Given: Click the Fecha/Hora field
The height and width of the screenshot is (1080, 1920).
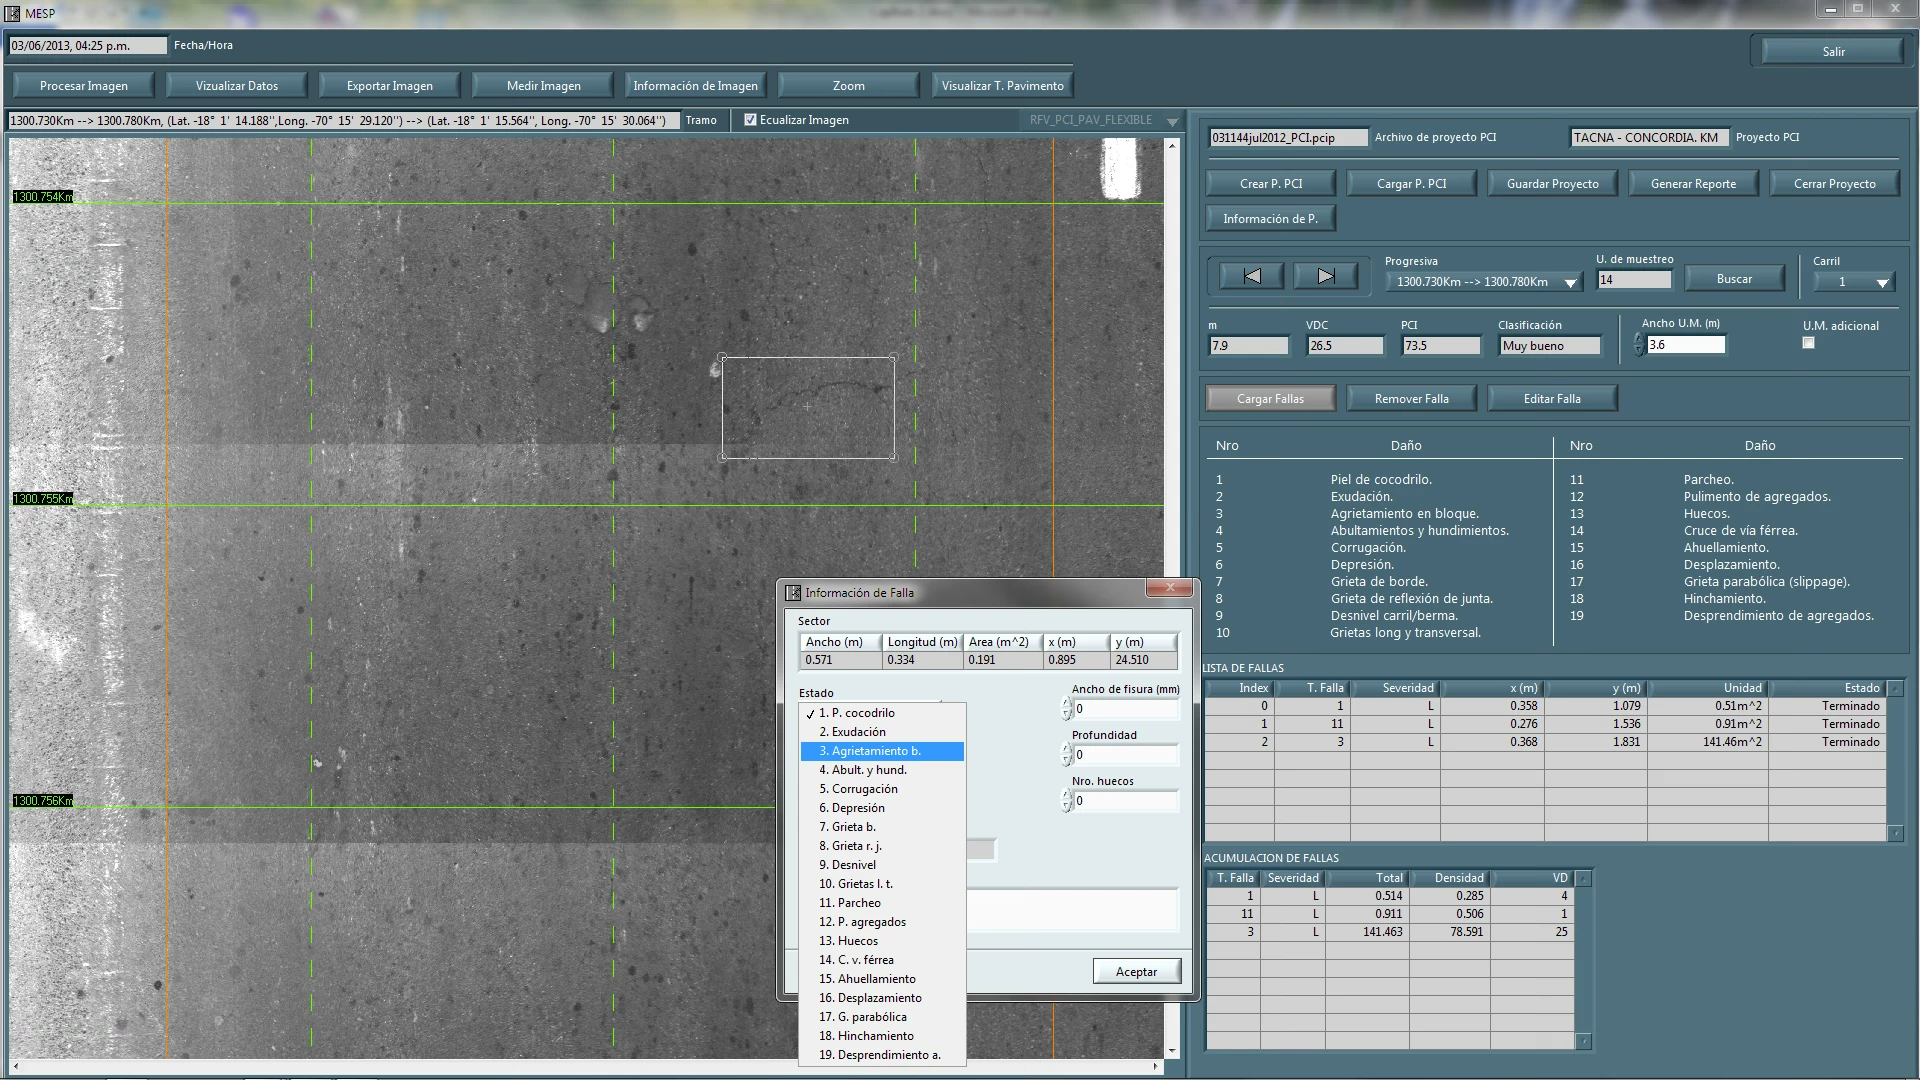Looking at the screenshot, I should pyautogui.click(x=88, y=46).
